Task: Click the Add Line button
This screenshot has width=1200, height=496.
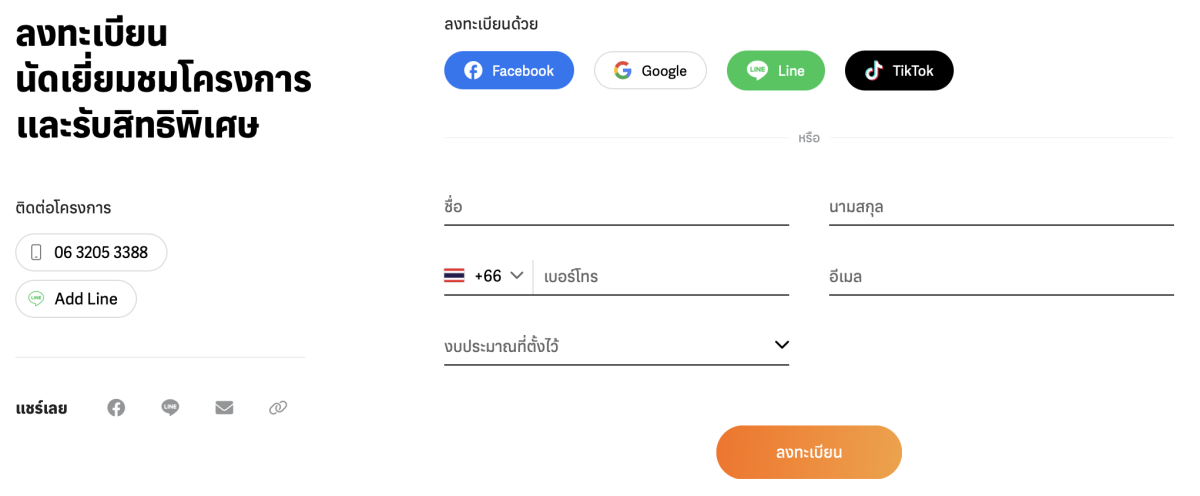Action: pos(76,299)
